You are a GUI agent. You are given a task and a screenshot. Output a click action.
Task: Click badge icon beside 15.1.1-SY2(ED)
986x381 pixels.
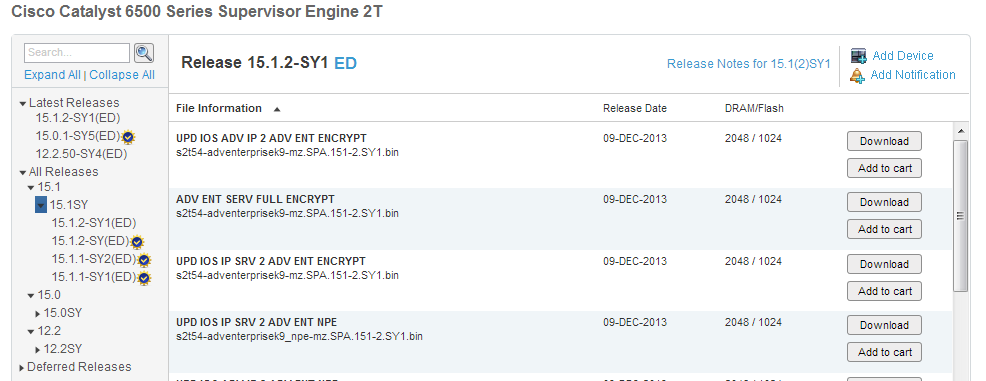143,260
